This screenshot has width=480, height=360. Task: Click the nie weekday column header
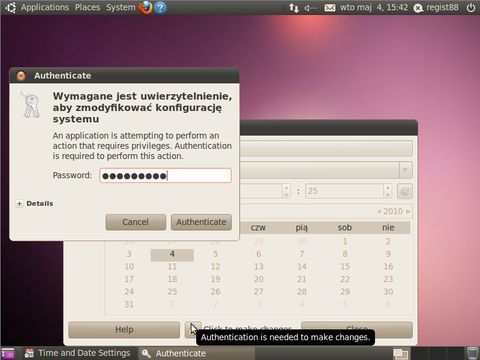pyautogui.click(x=388, y=228)
